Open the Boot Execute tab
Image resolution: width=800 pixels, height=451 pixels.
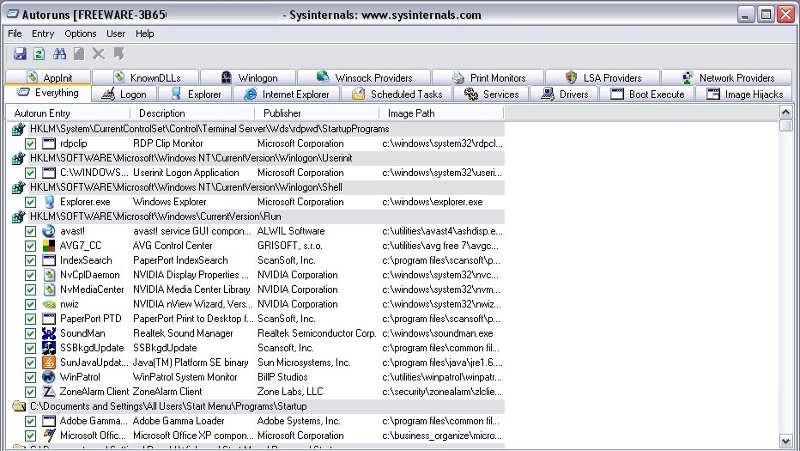pyautogui.click(x=647, y=94)
